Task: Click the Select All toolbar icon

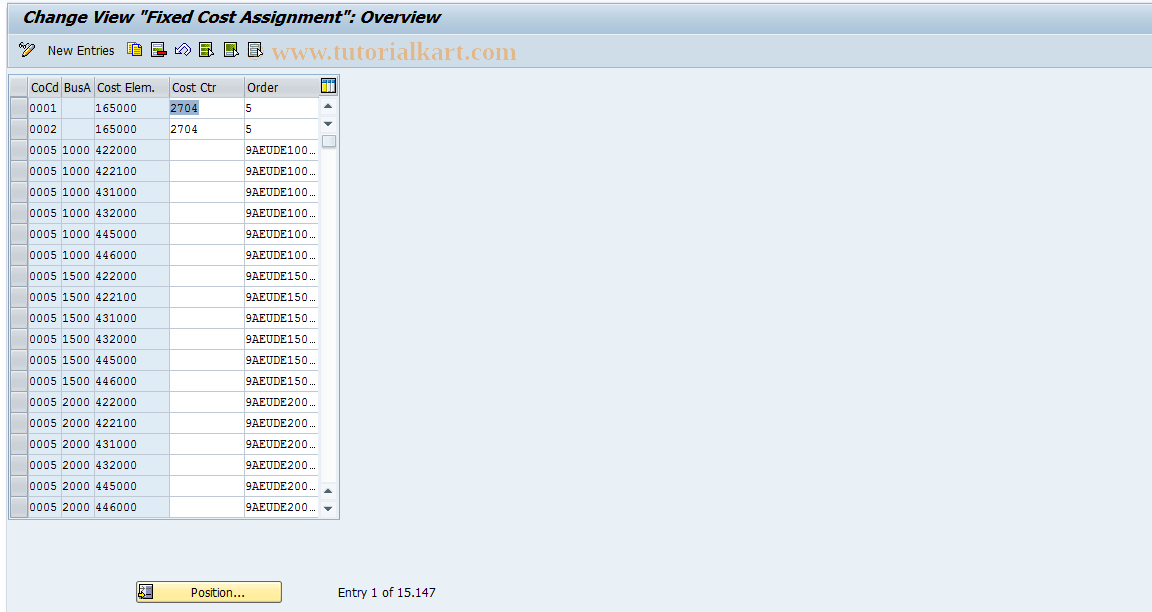Action: pyautogui.click(x=206, y=50)
